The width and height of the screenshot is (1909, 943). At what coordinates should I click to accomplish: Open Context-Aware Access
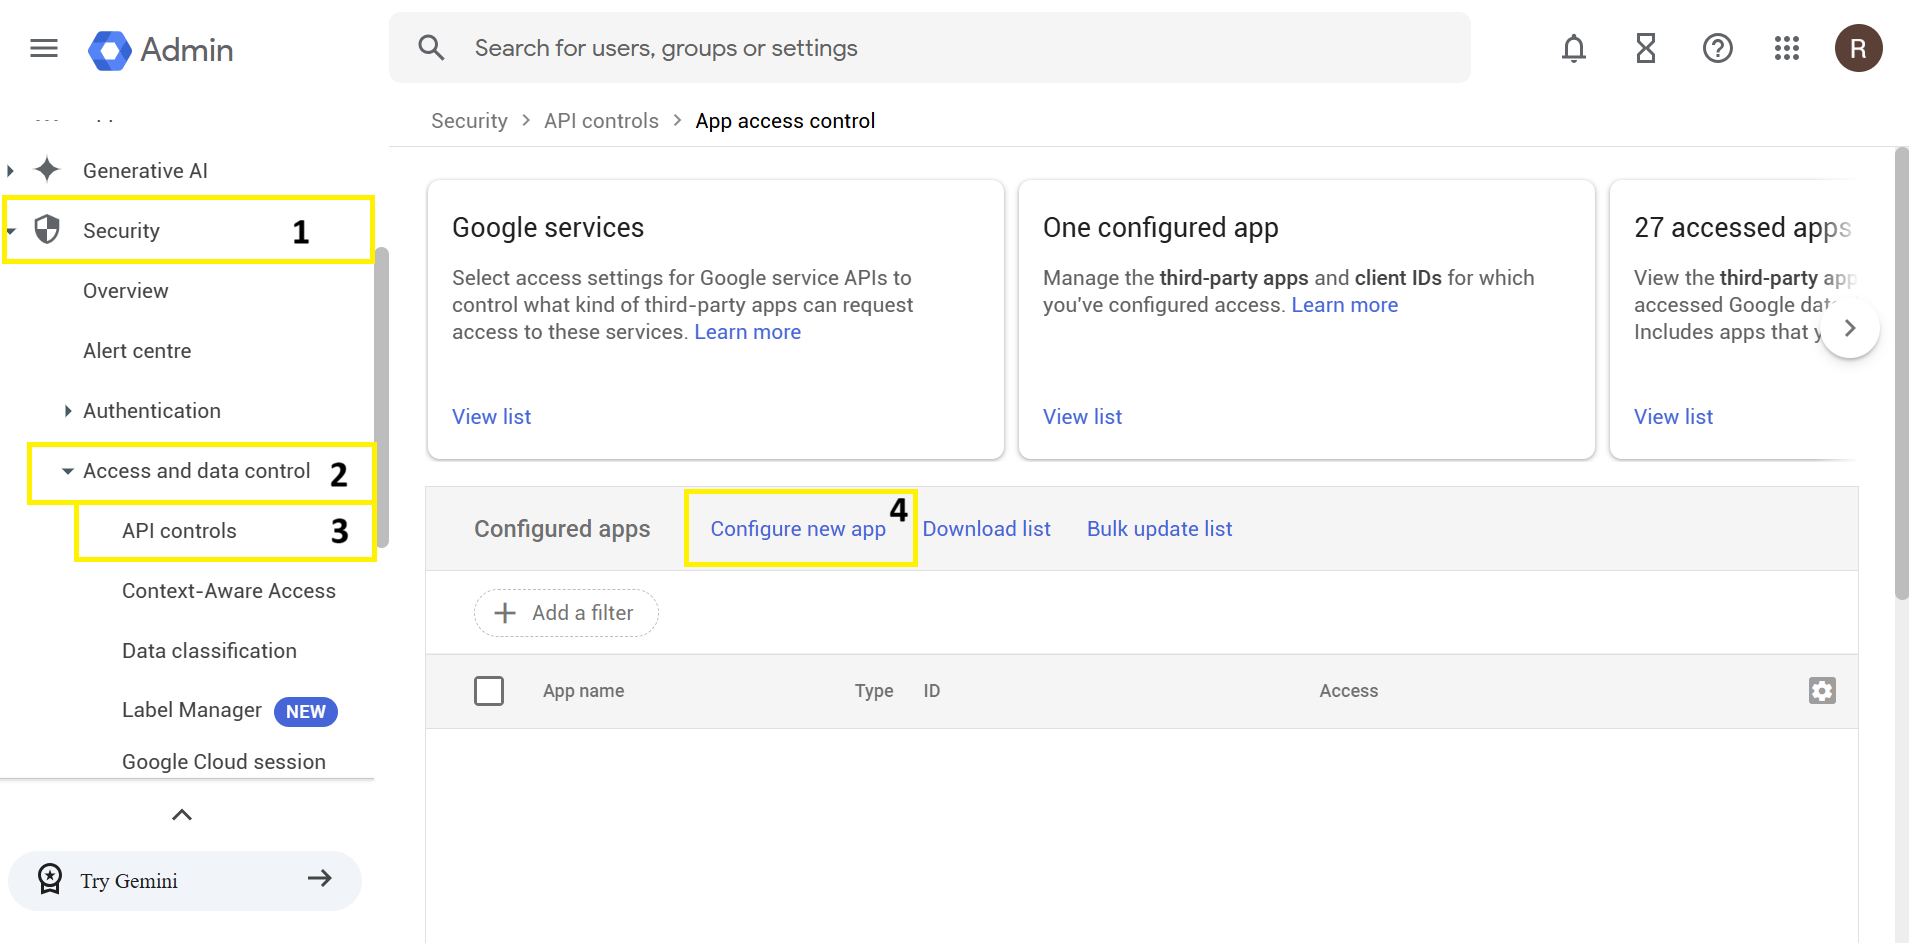pos(229,591)
